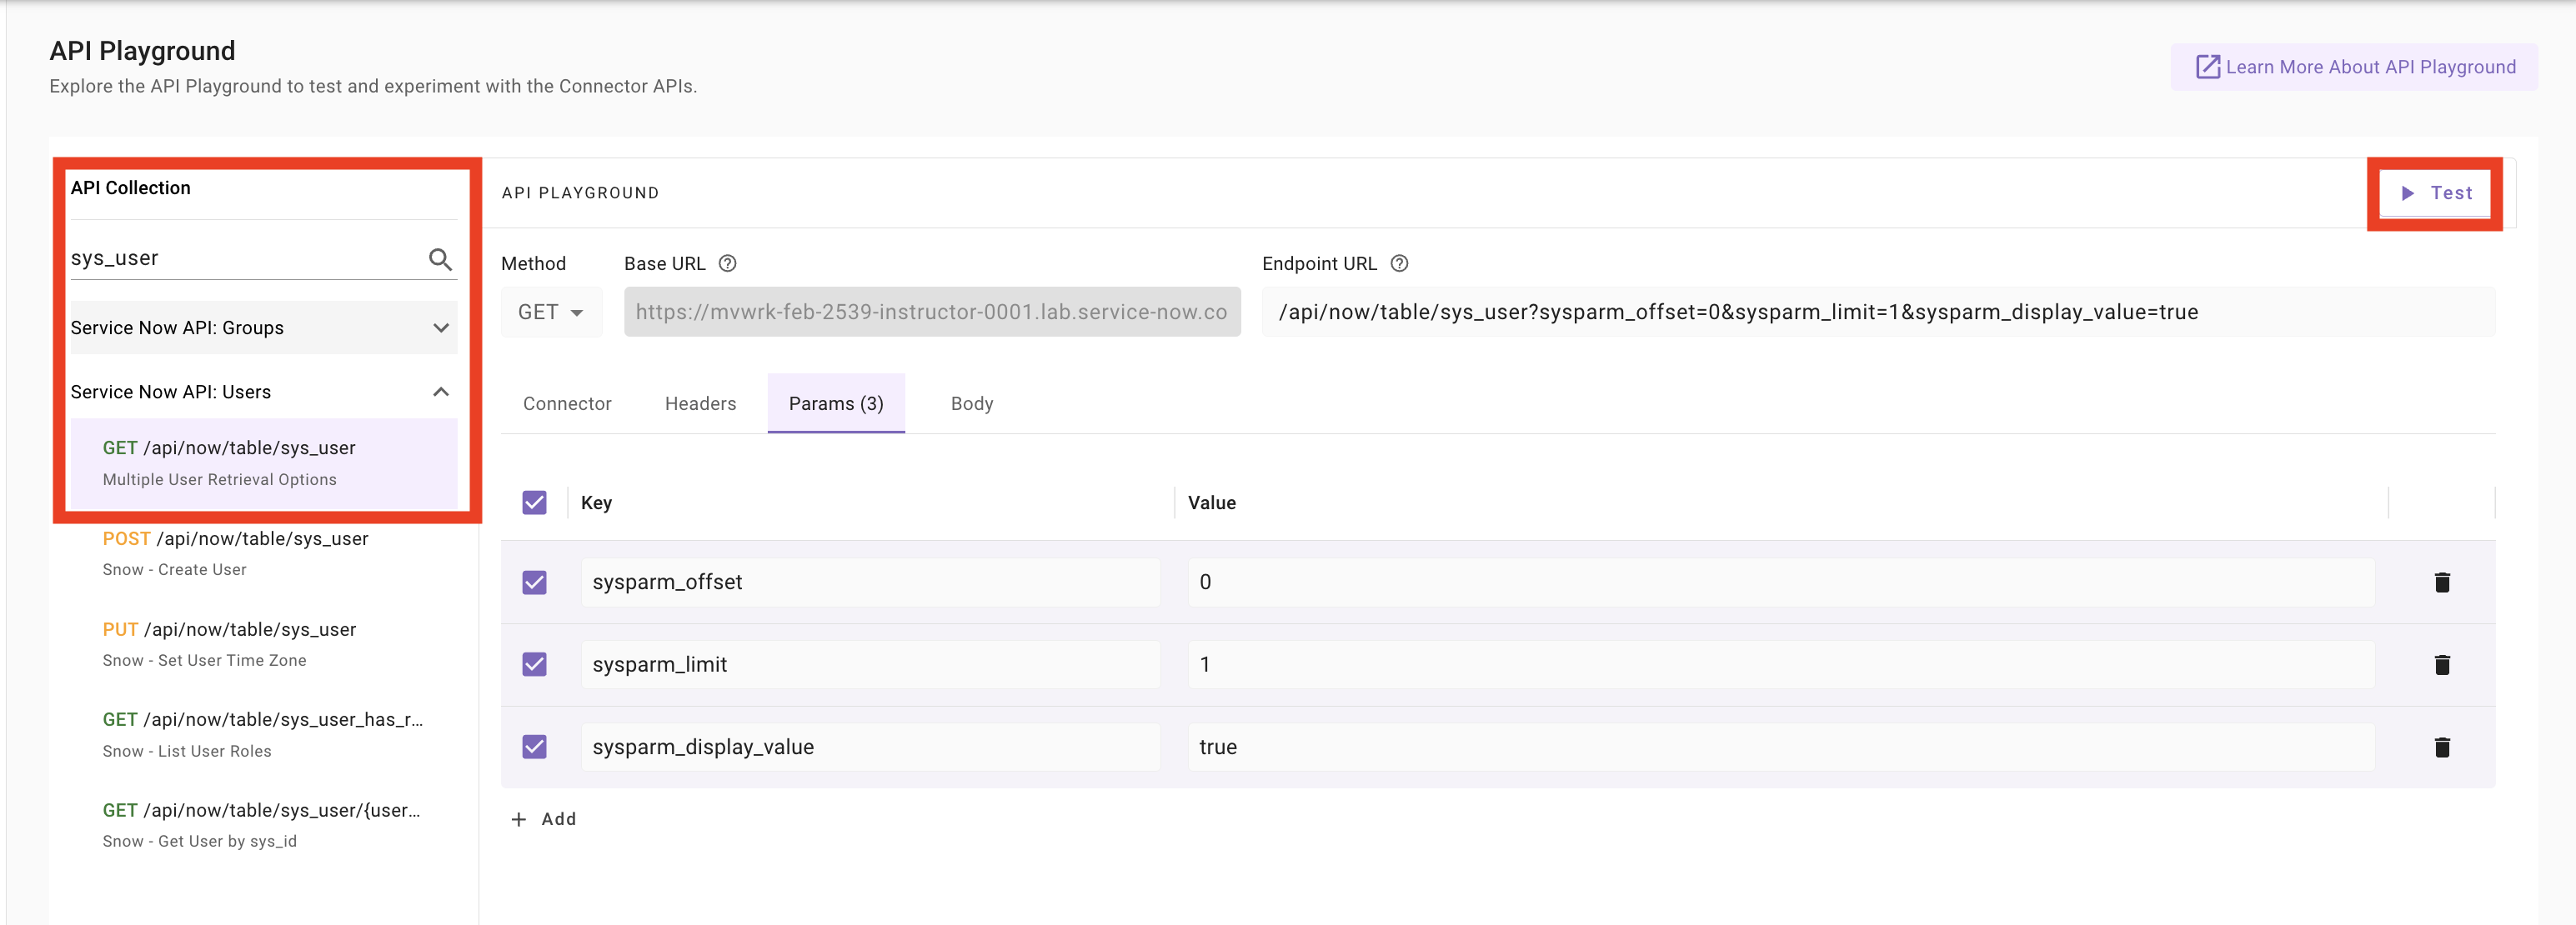The image size is (2576, 925).
Task: Click the Endpoint URL input field
Action: [x=1878, y=312]
